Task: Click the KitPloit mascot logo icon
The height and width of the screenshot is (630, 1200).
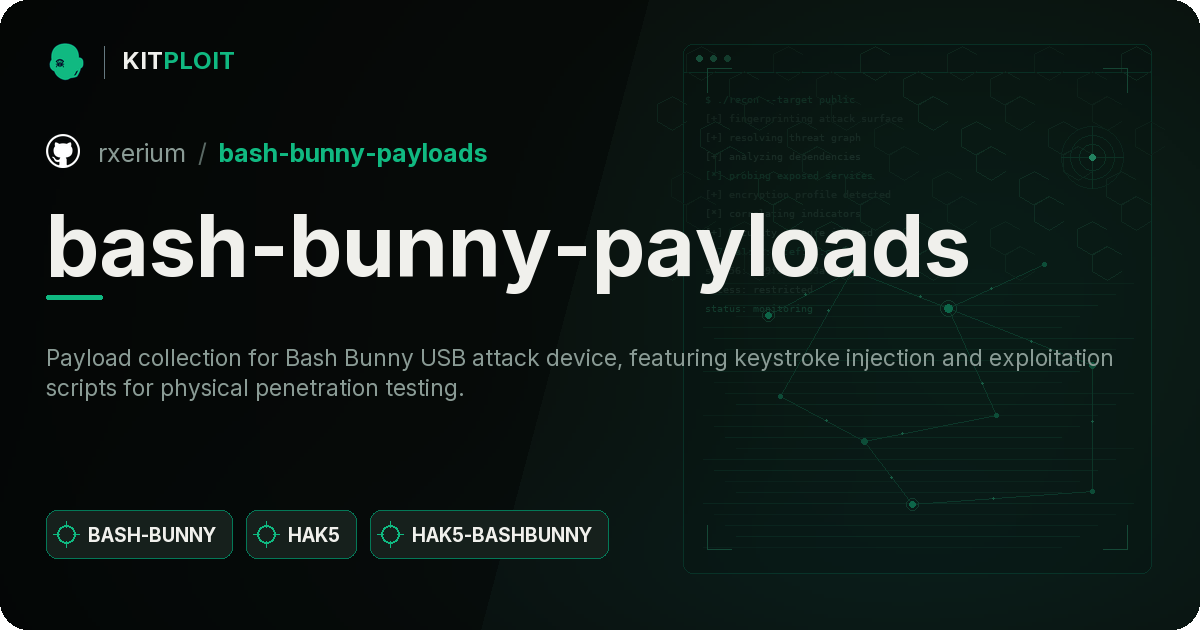Action: pyautogui.click(x=66, y=61)
